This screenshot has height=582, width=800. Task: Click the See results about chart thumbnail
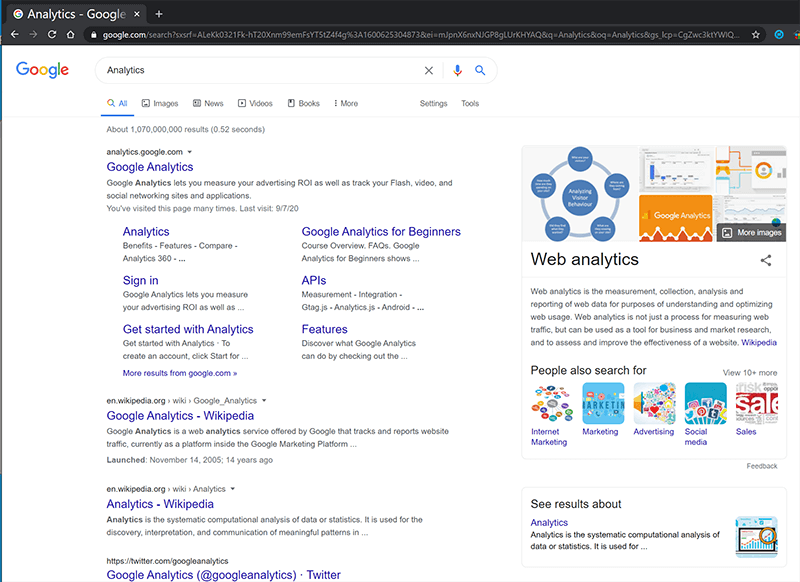point(756,536)
